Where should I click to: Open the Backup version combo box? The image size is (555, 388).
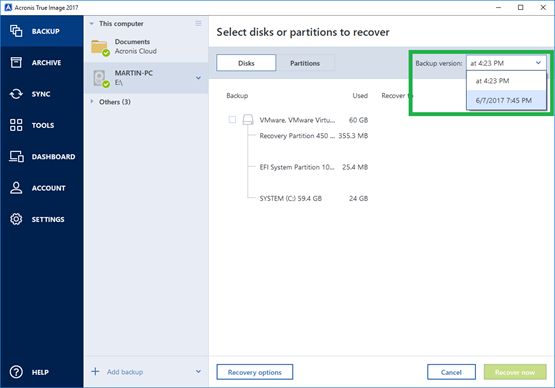[506, 63]
